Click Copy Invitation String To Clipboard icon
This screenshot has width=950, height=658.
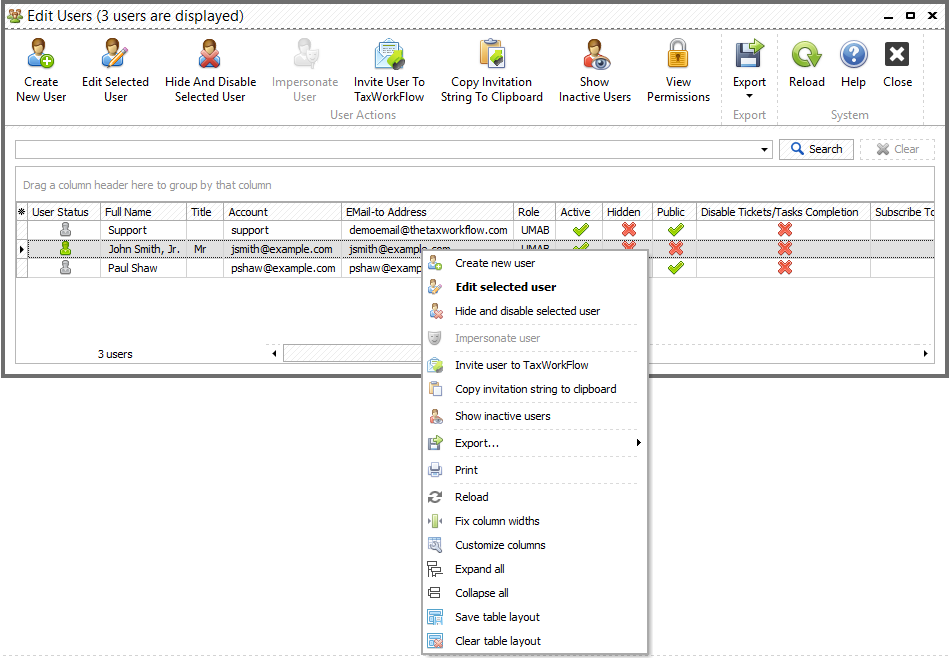point(491,53)
